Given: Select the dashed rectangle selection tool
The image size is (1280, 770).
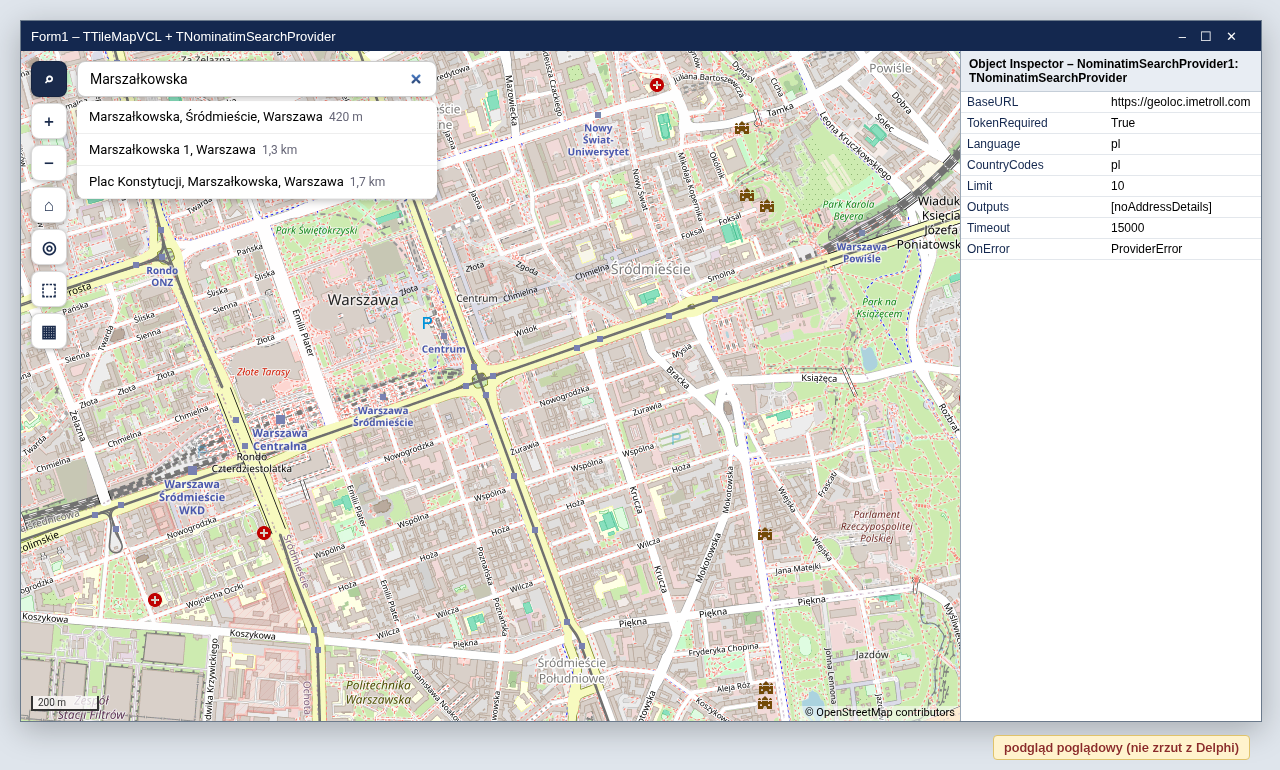Looking at the screenshot, I should click(49, 289).
